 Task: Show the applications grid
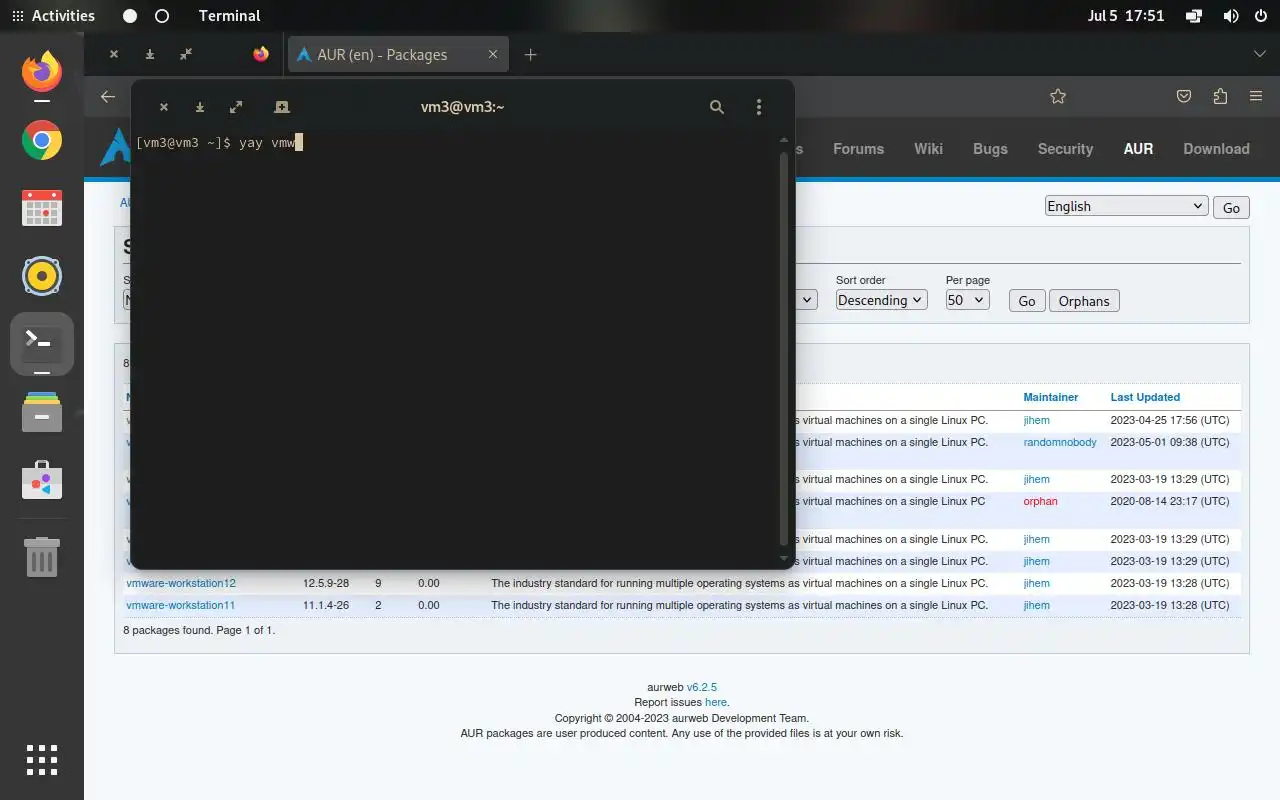tap(42, 760)
